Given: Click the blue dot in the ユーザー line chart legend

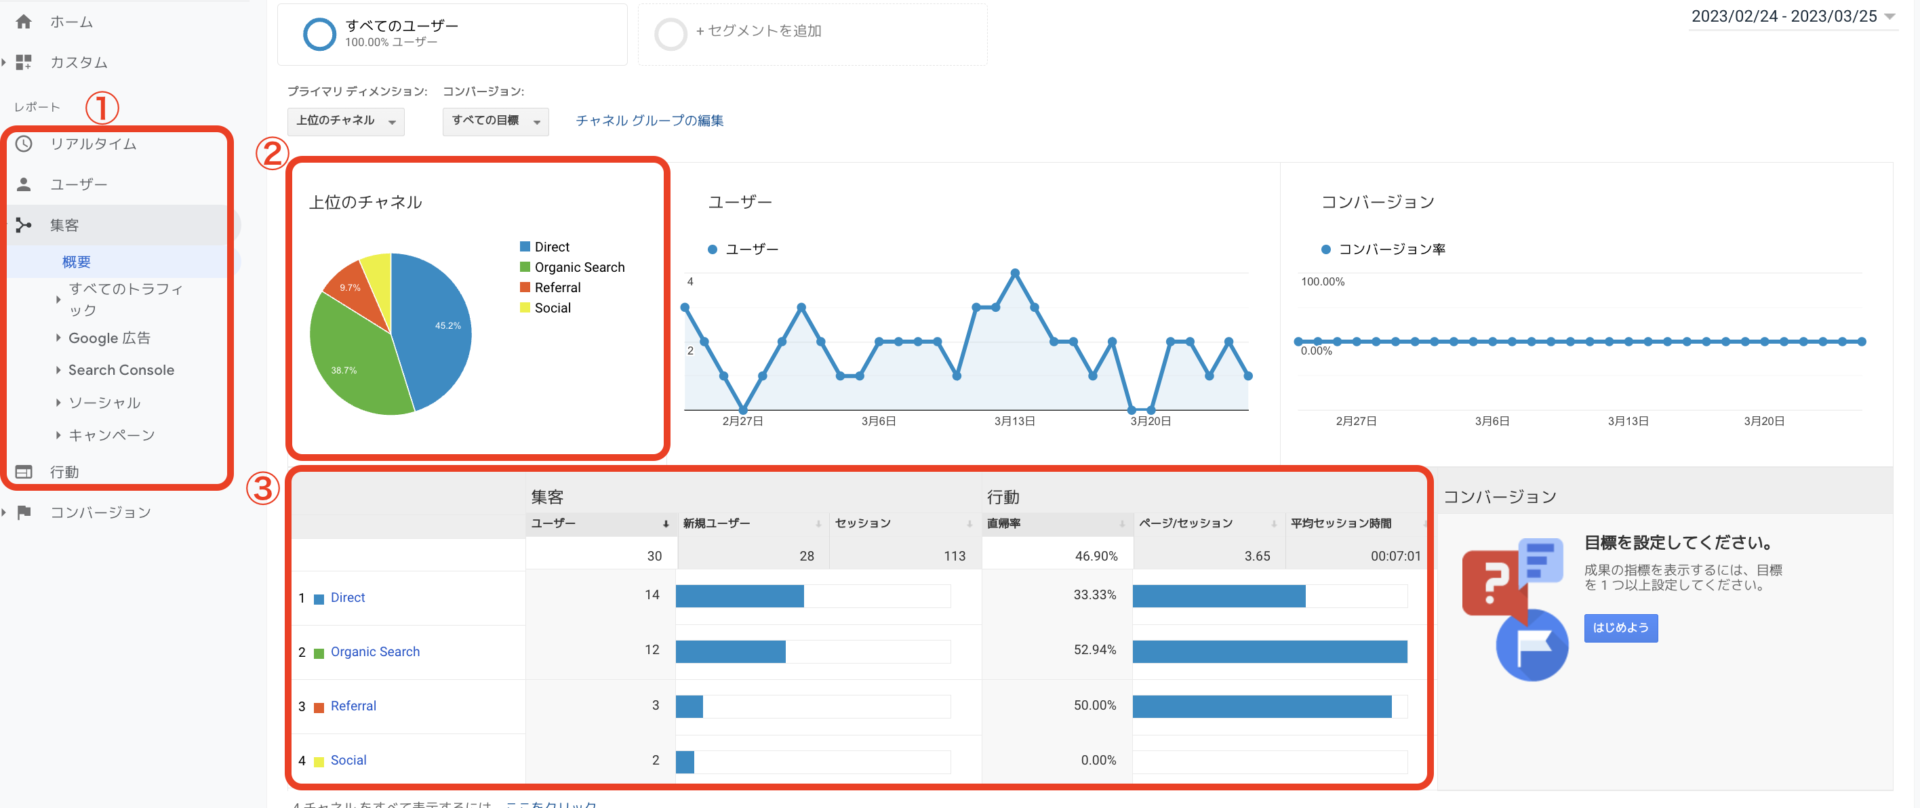Looking at the screenshot, I should (x=713, y=249).
